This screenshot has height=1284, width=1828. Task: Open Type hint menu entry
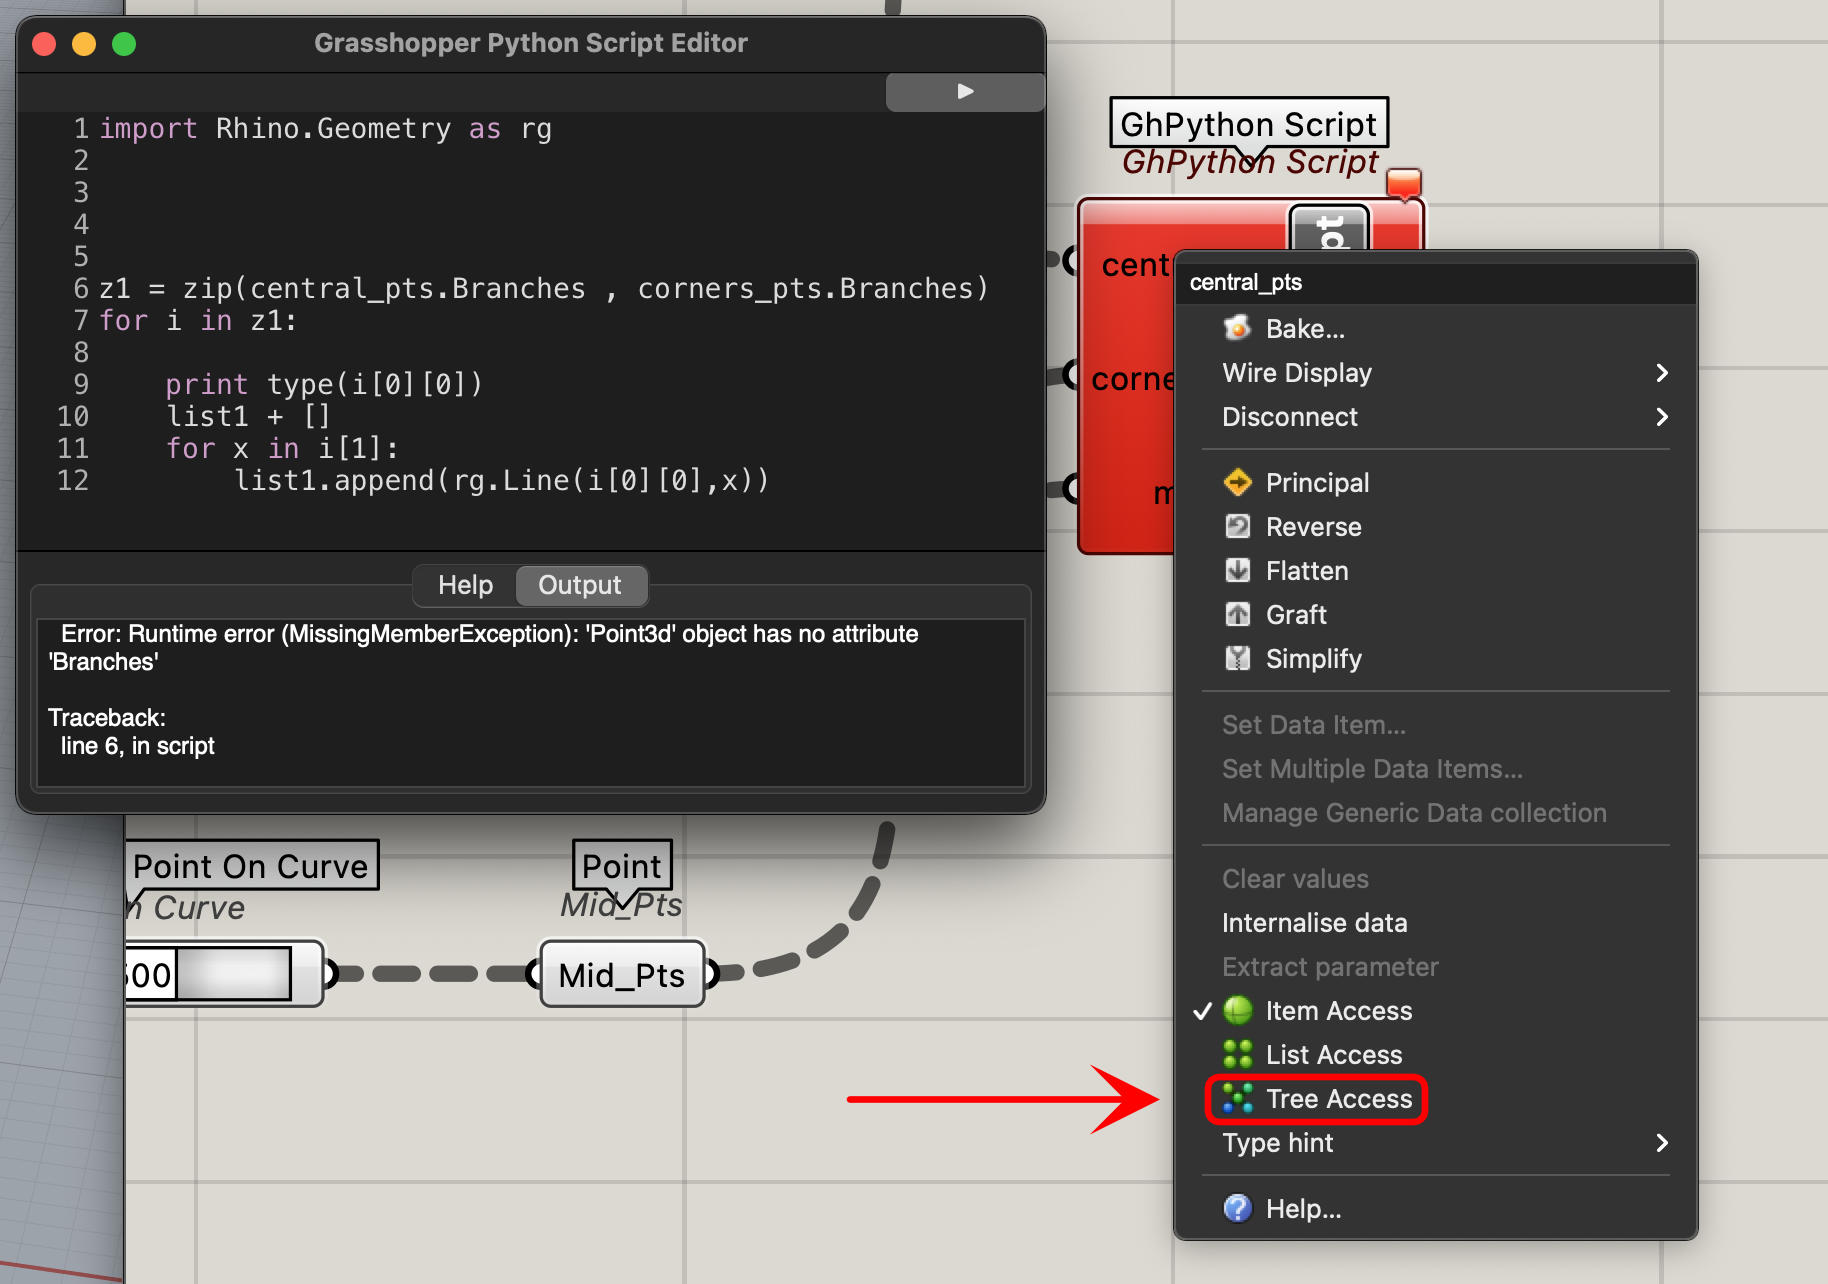[x=1435, y=1142]
